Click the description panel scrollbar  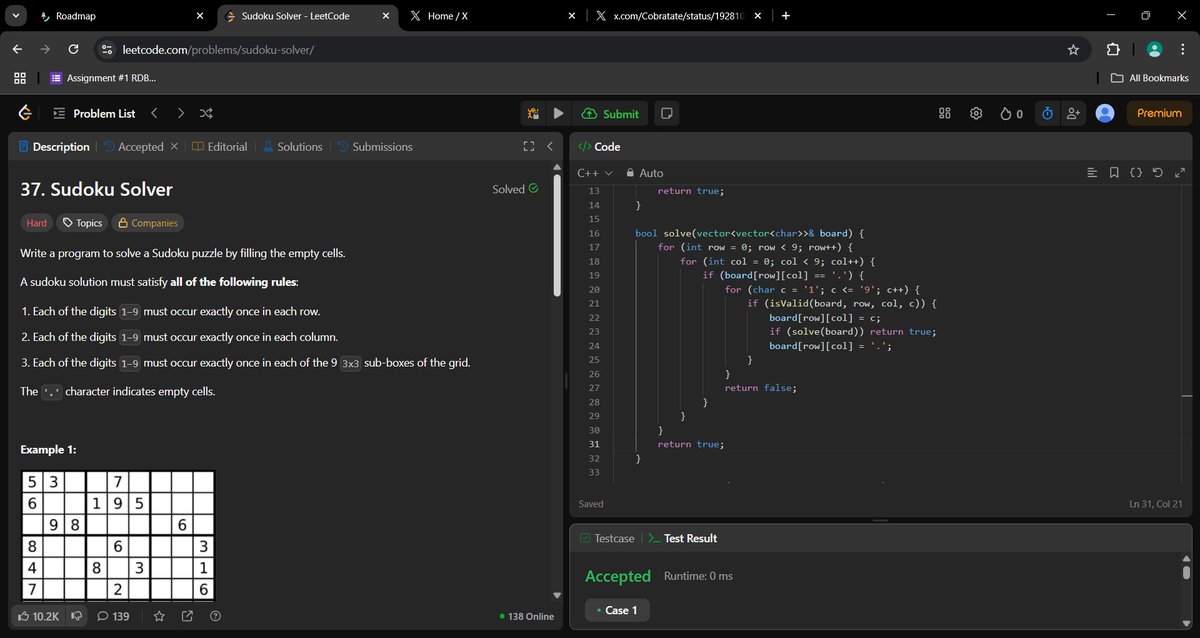556,236
